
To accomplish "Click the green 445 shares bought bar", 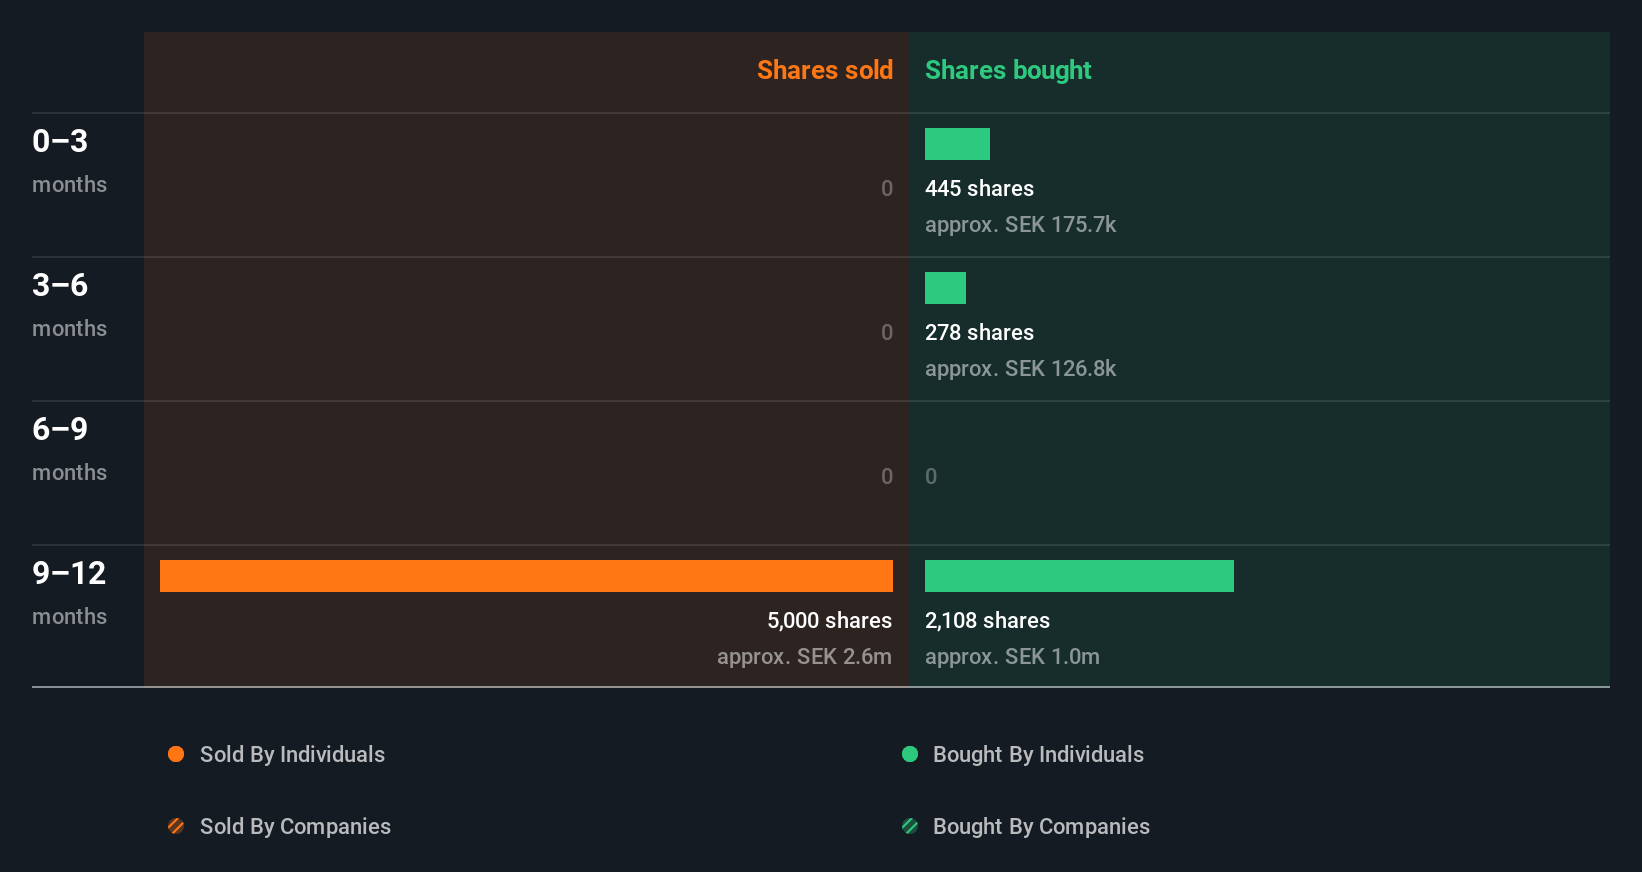I will click(x=957, y=144).
